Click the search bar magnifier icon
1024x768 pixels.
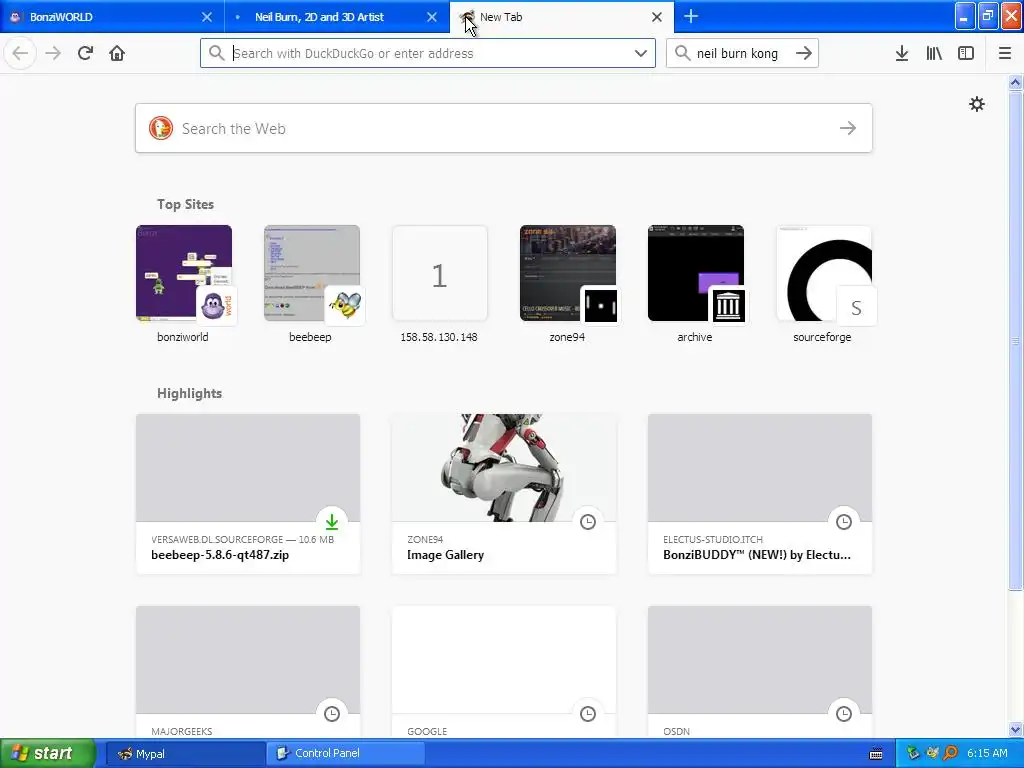682,53
